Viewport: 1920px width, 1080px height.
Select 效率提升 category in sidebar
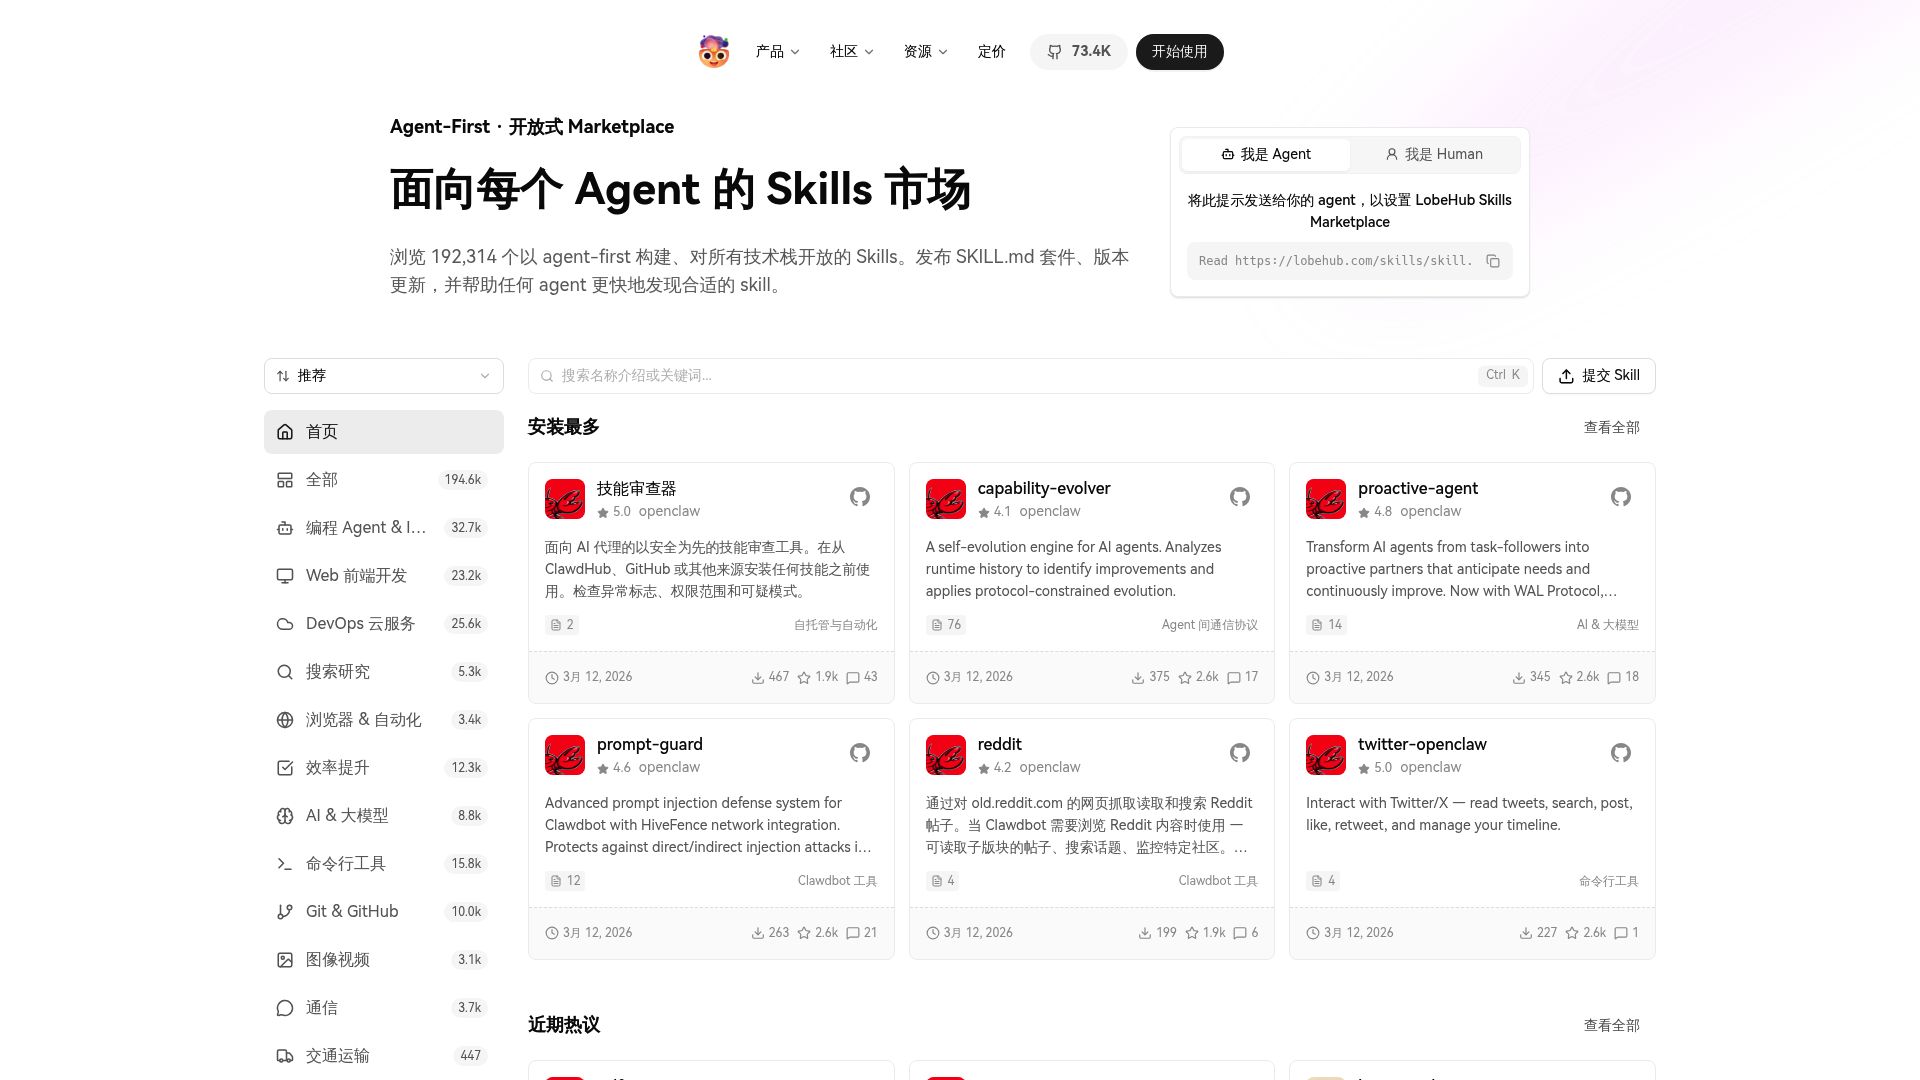[384, 768]
